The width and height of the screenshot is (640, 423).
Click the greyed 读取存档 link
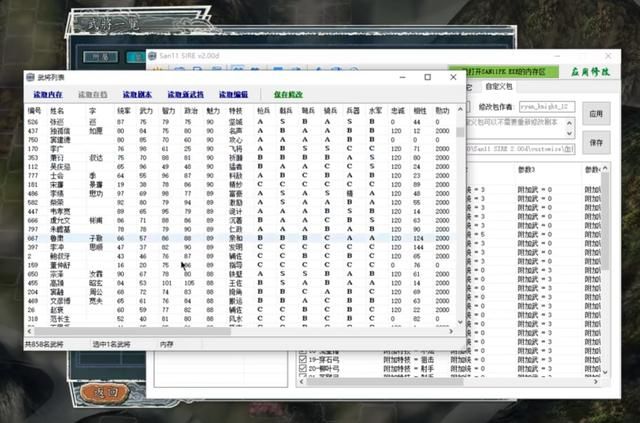pos(93,95)
